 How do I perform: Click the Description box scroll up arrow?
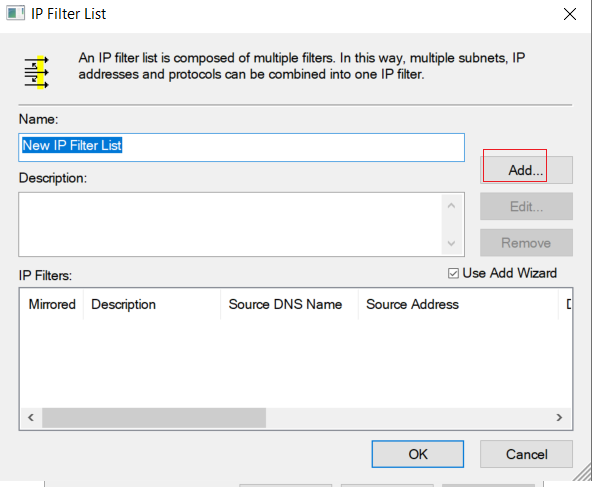point(451,206)
